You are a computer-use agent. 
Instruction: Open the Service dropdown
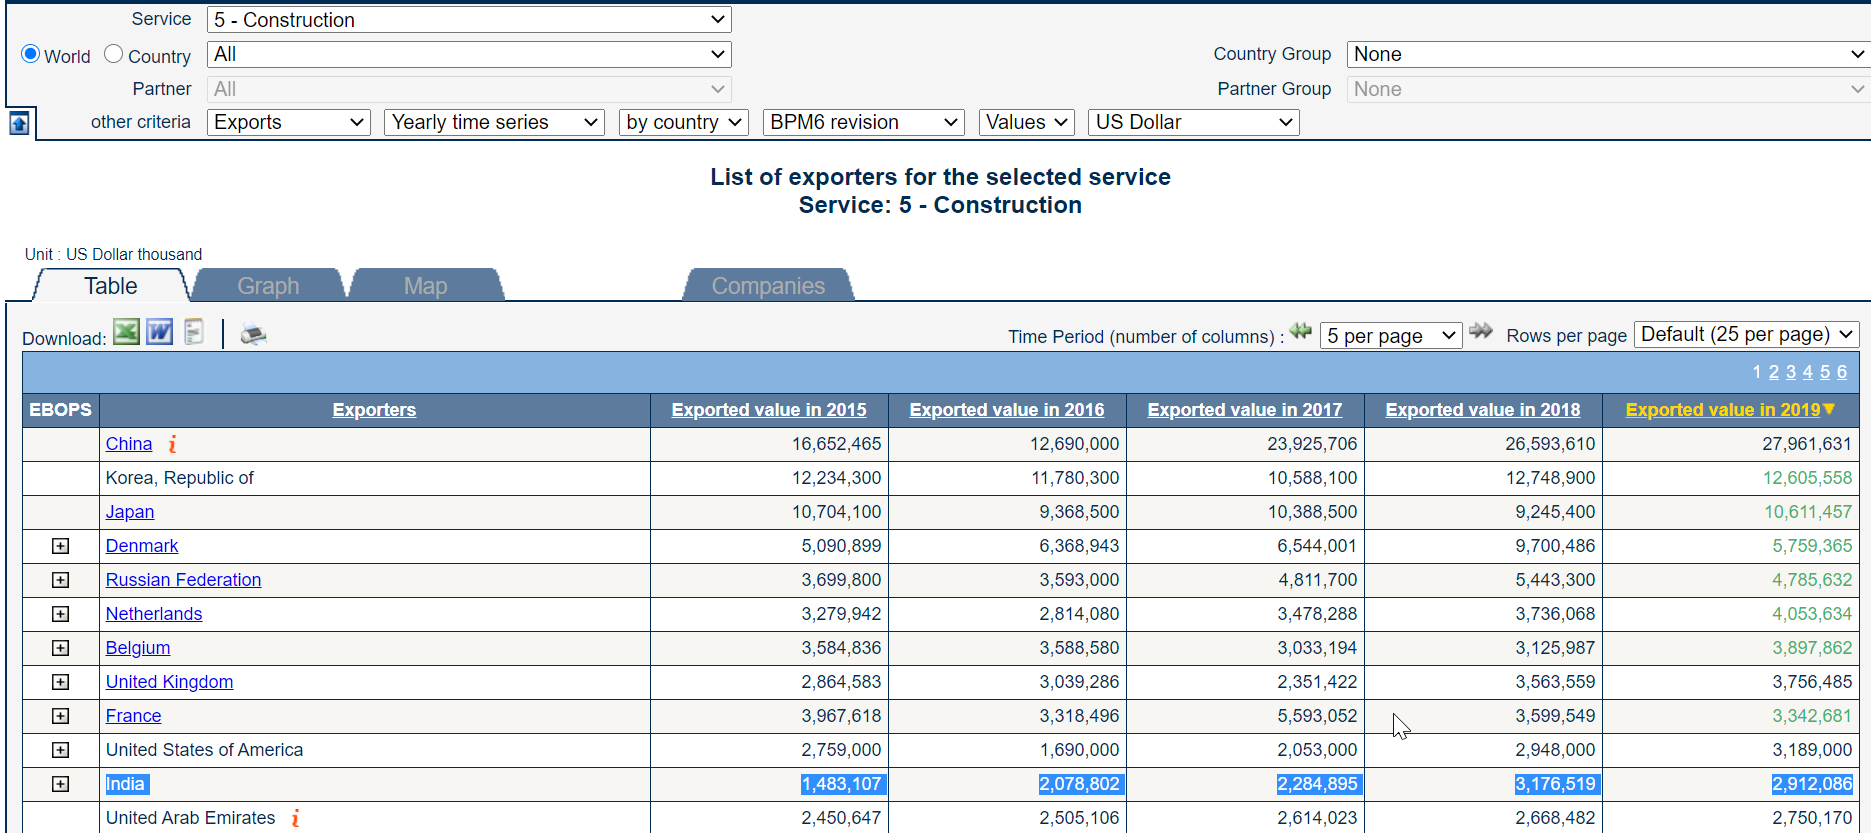click(x=469, y=20)
